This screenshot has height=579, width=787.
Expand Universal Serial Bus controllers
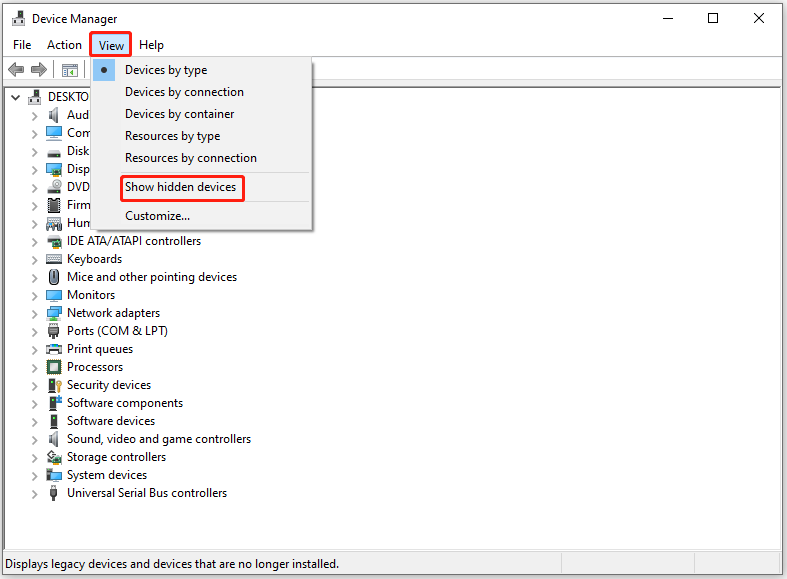coord(34,494)
